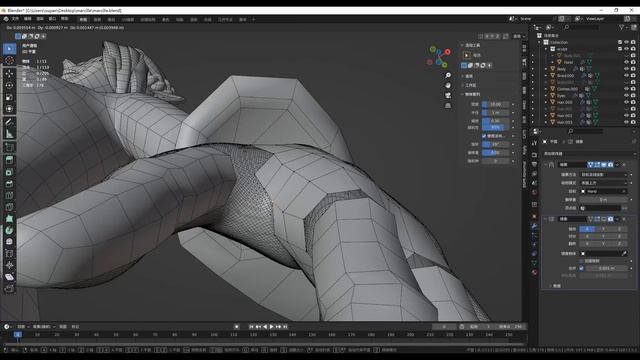Screen dimensions: 640x360
Task: Collapse the sculpt collection in outliner
Action: pyautogui.click(x=546, y=49)
